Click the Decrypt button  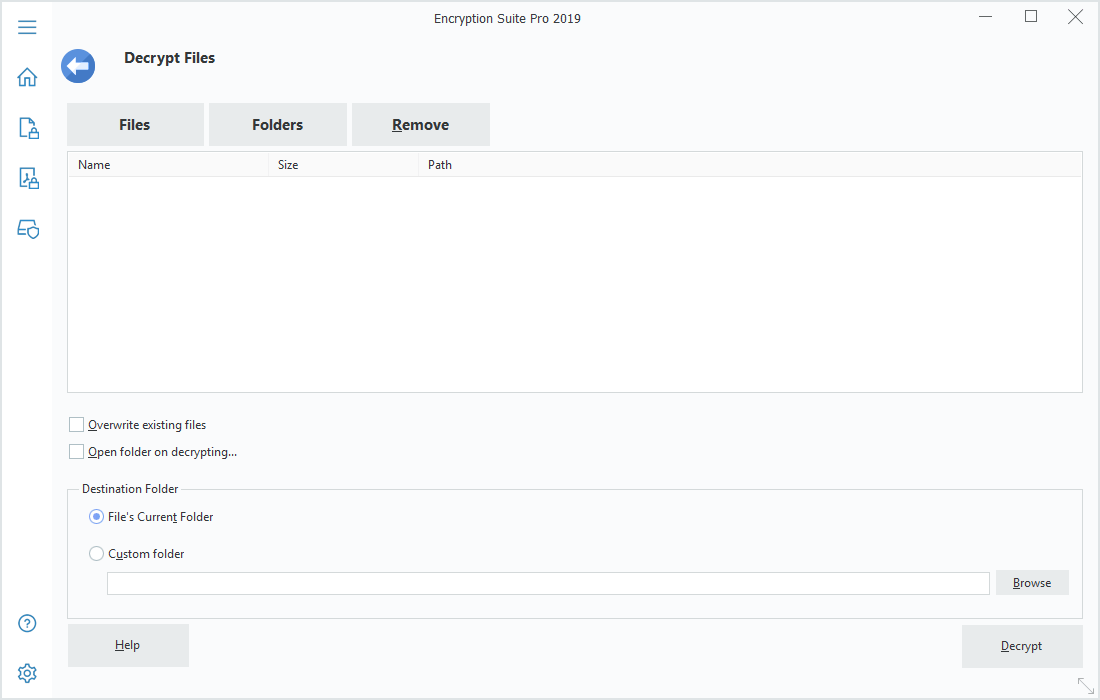tap(1021, 646)
